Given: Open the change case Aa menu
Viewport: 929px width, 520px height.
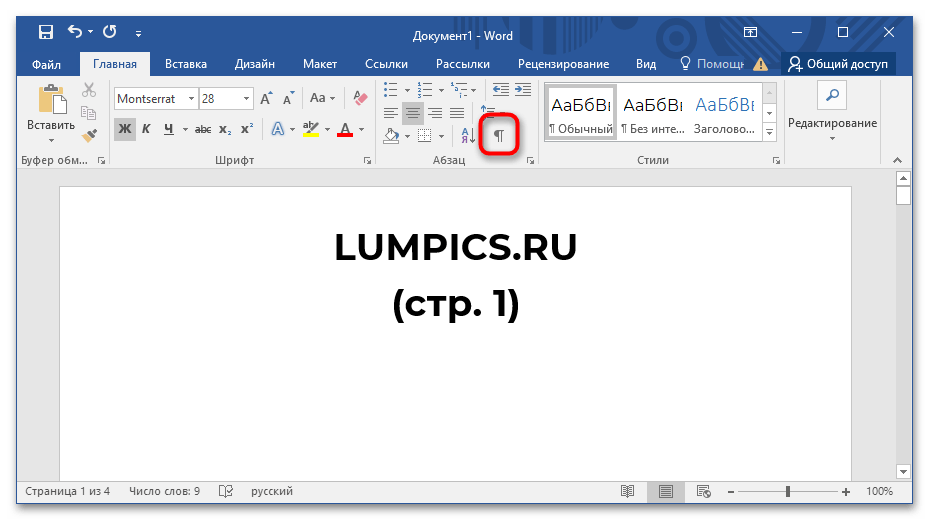Looking at the screenshot, I should (322, 98).
